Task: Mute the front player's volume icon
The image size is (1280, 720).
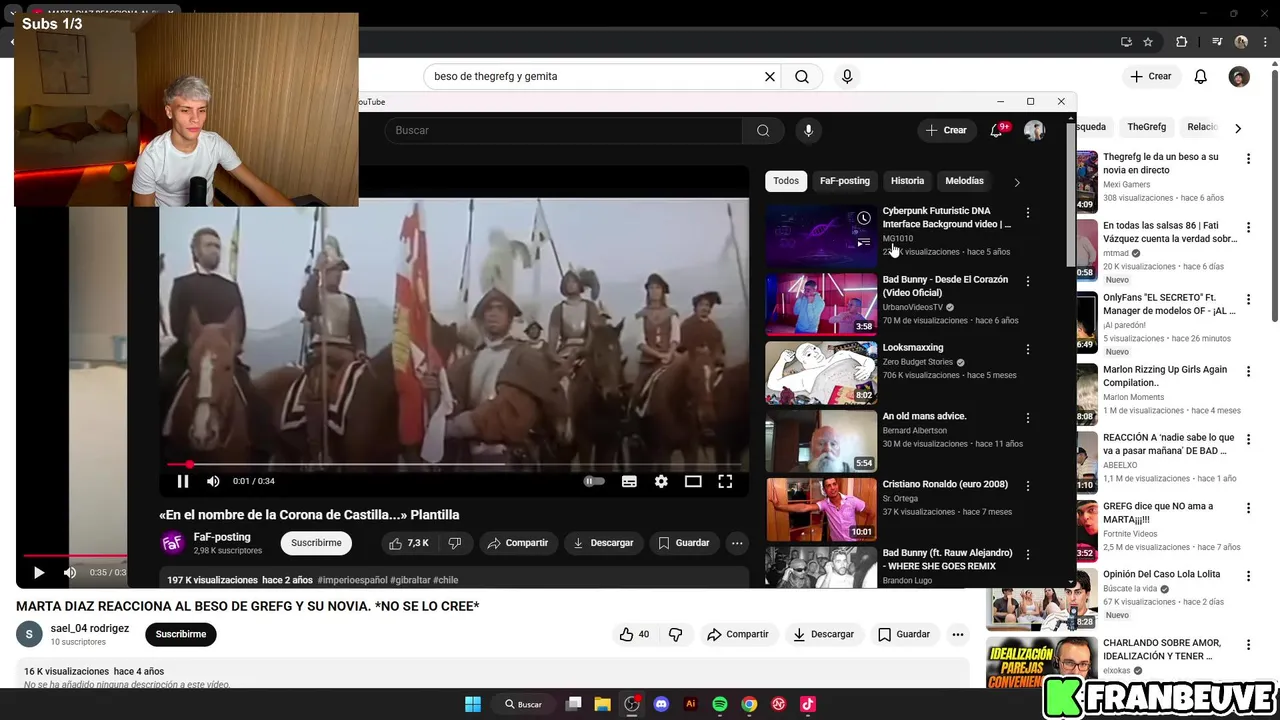Action: click(x=213, y=481)
